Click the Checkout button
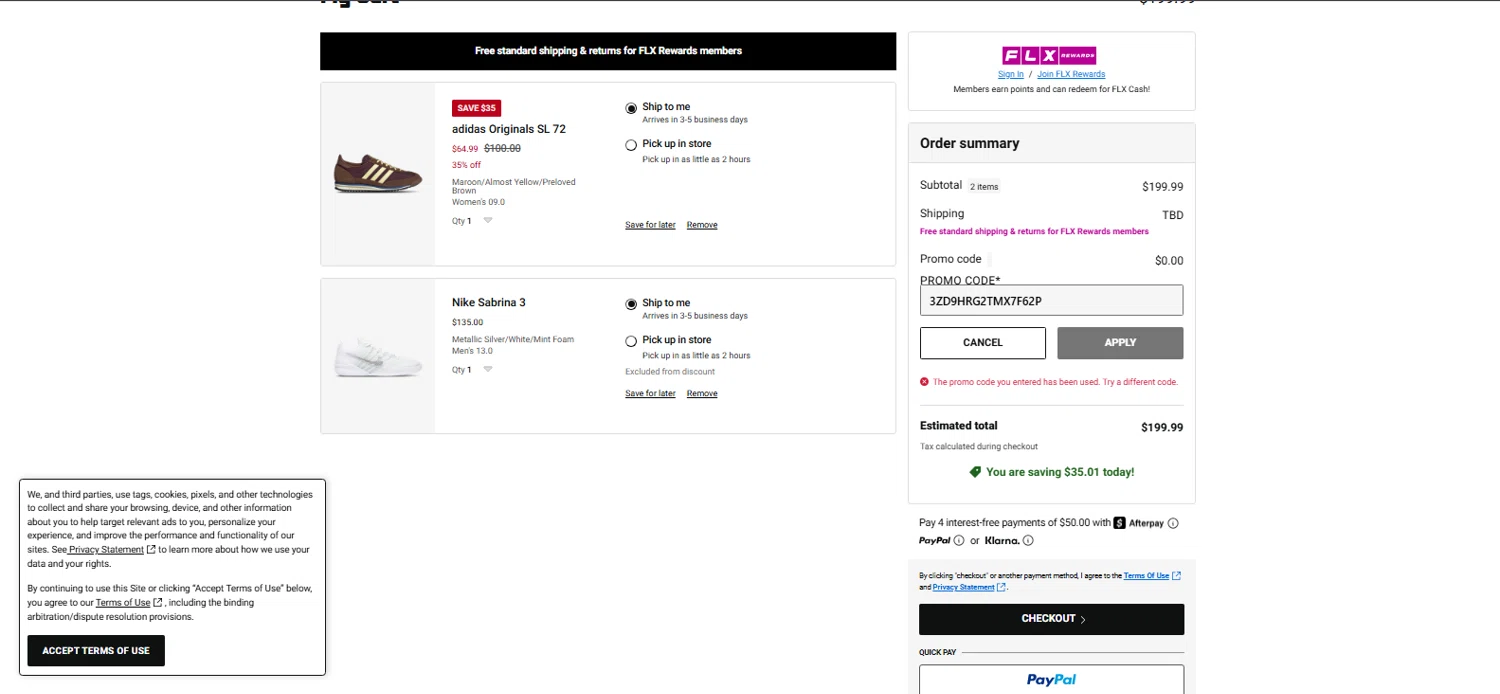Image resolution: width=1500 pixels, height=694 pixels. click(x=1051, y=619)
